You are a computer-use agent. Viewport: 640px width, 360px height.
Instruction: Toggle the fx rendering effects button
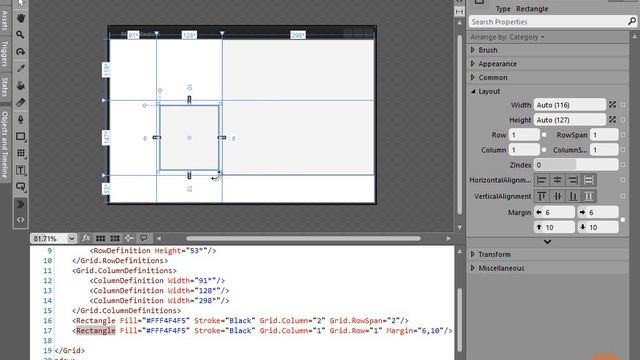tap(86, 238)
